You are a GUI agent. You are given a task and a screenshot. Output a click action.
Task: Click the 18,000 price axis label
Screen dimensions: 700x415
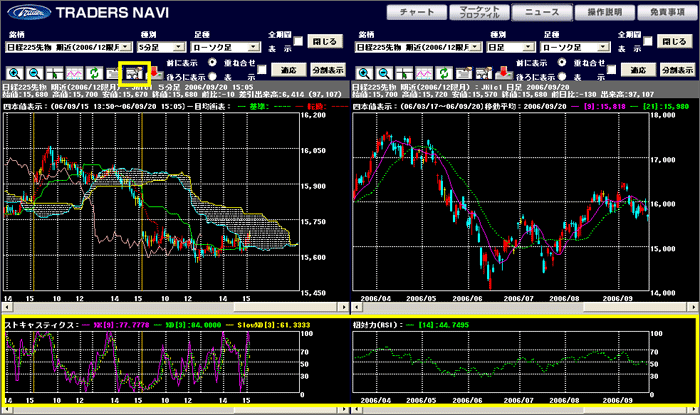pyautogui.click(x=663, y=115)
